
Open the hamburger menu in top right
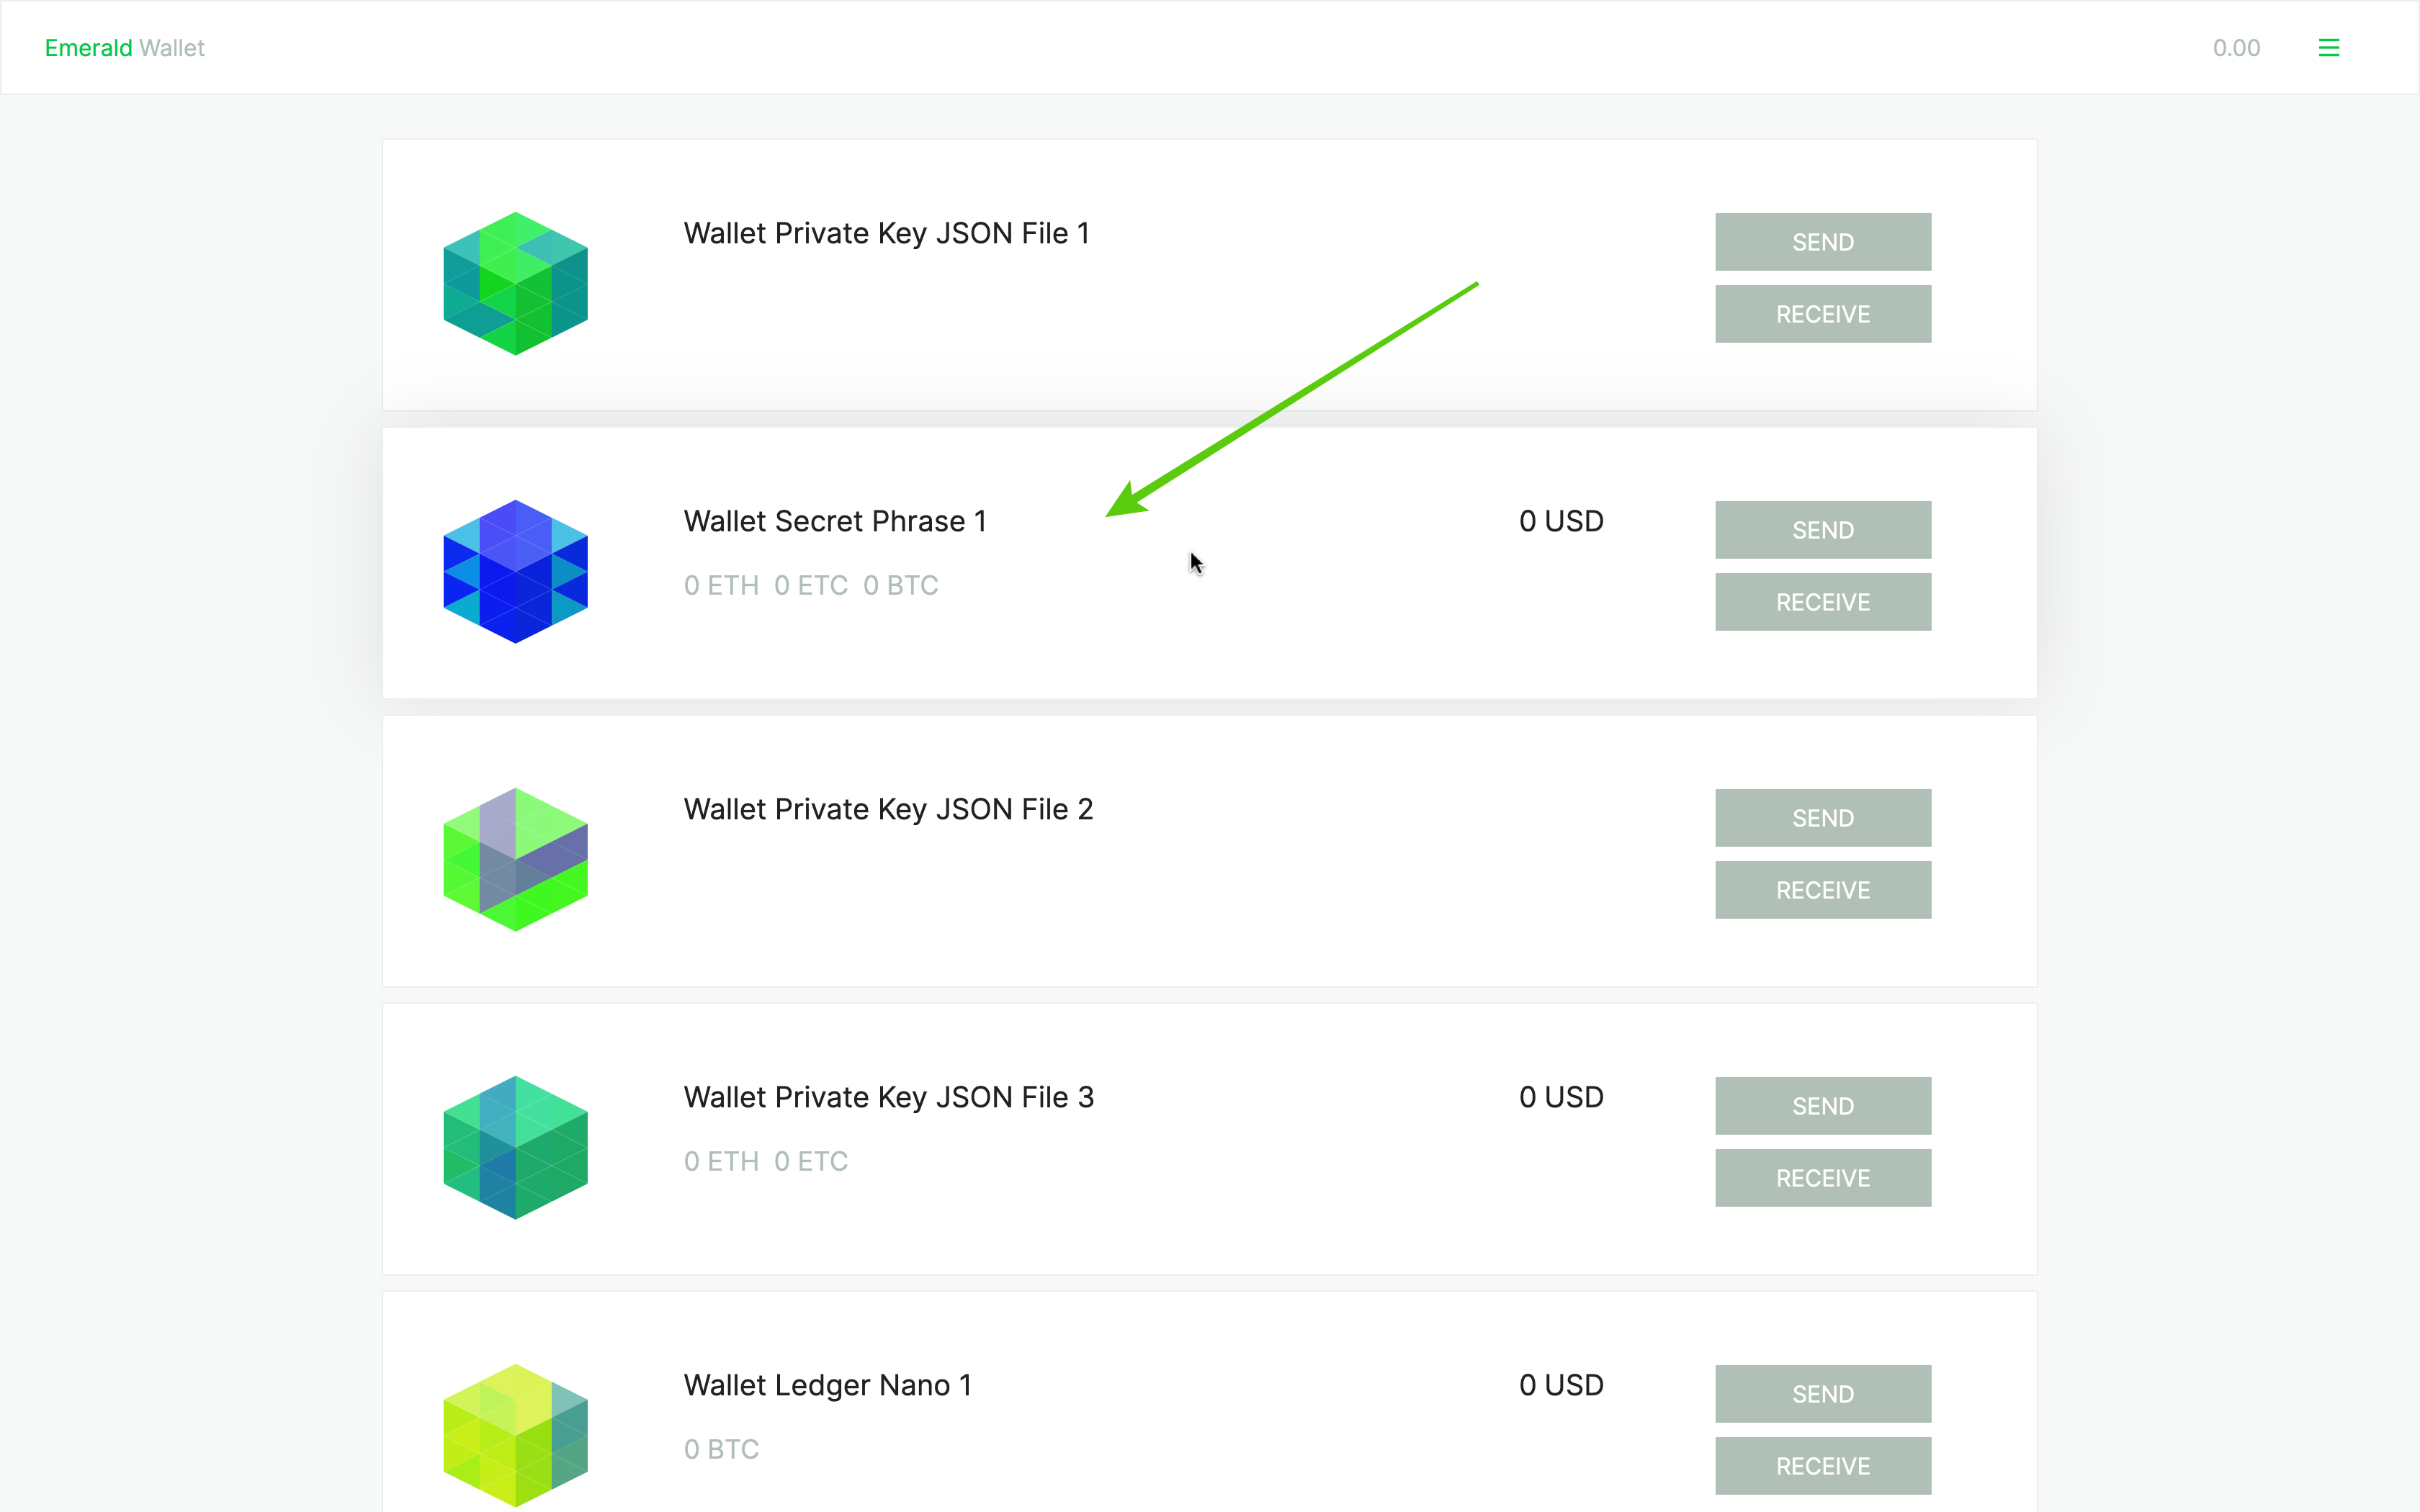click(2329, 47)
